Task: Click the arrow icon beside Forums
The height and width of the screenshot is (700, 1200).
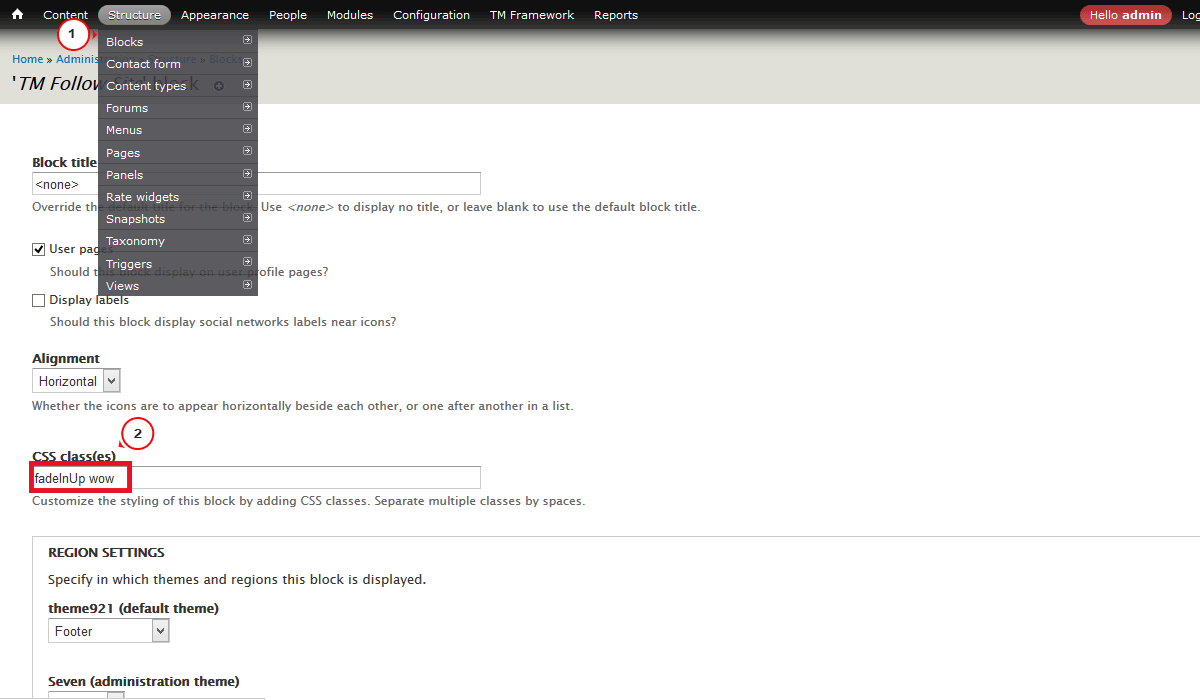Action: coord(247,107)
